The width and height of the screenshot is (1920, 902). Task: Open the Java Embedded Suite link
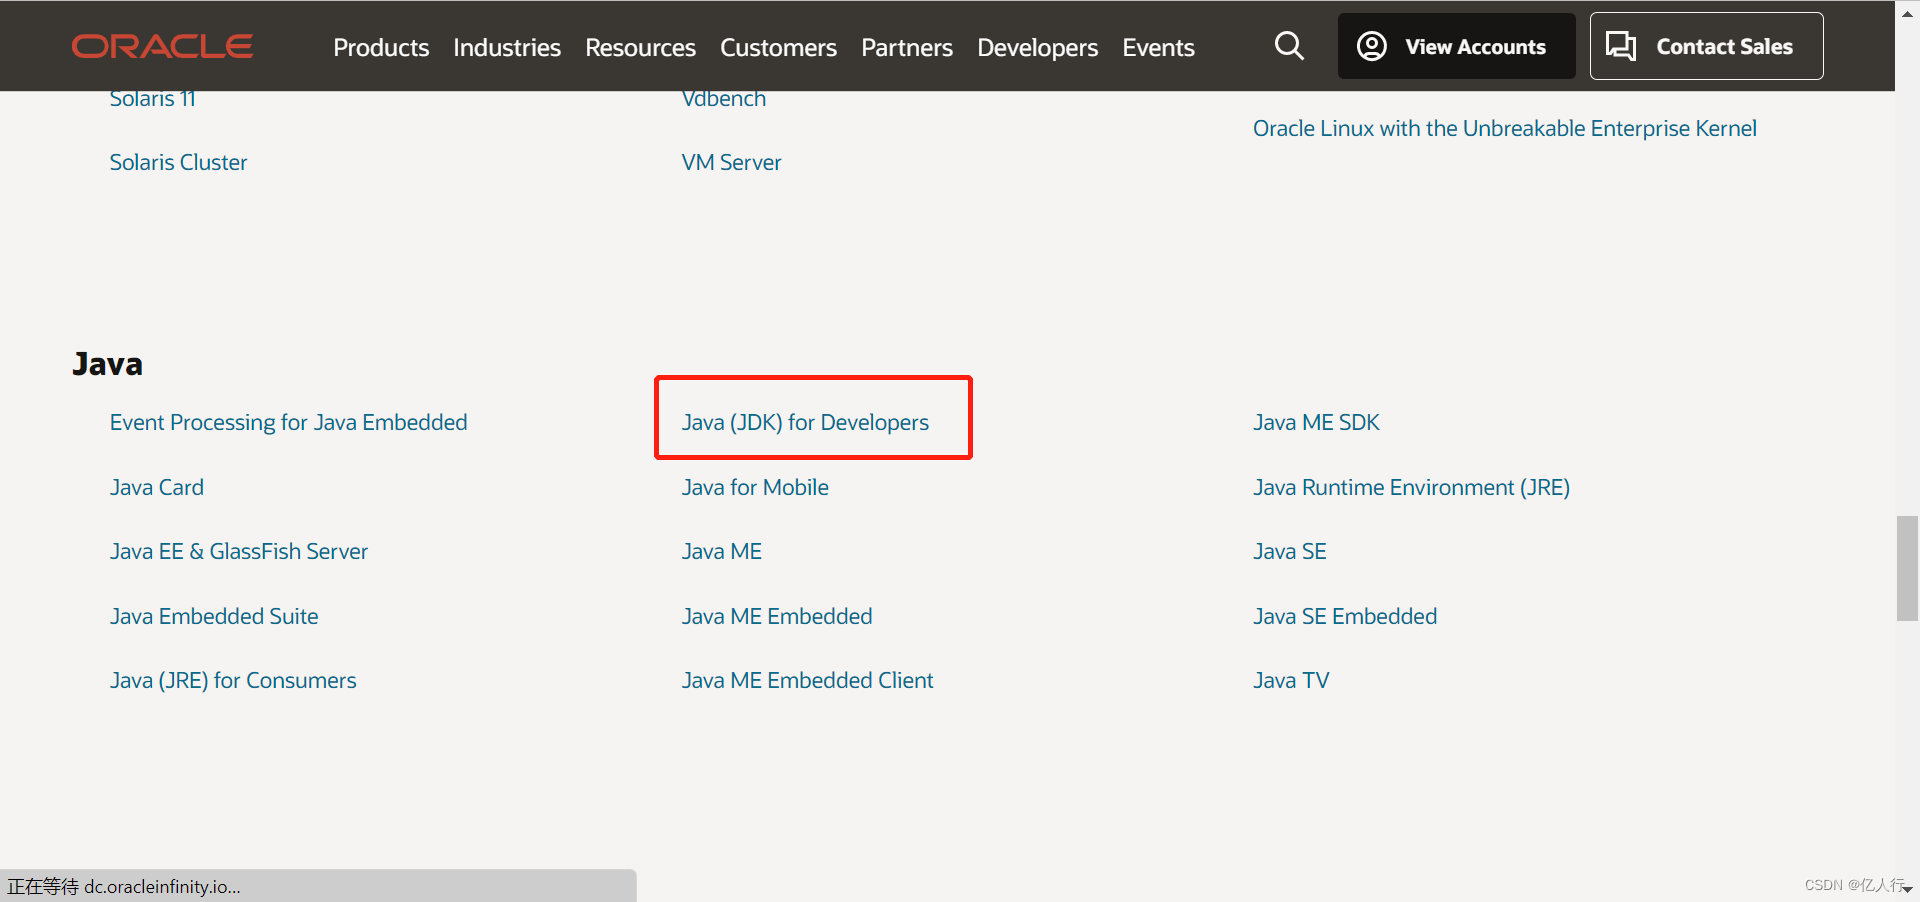pos(214,616)
